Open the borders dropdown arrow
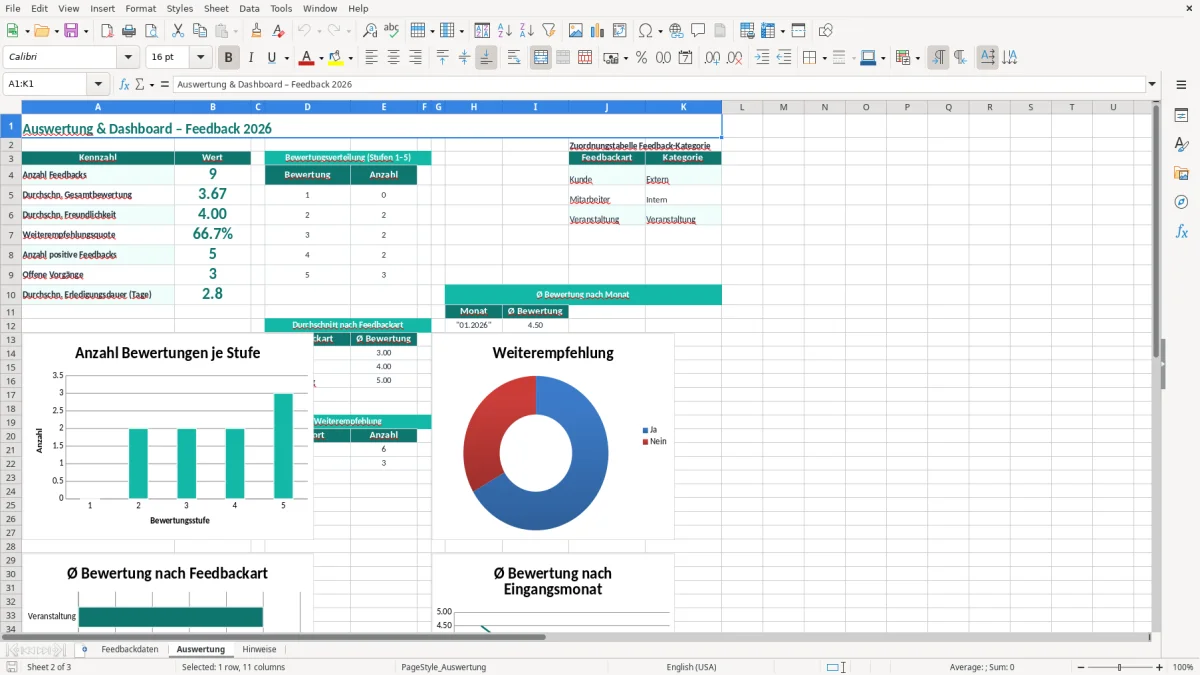The width and height of the screenshot is (1200, 675). (824, 58)
